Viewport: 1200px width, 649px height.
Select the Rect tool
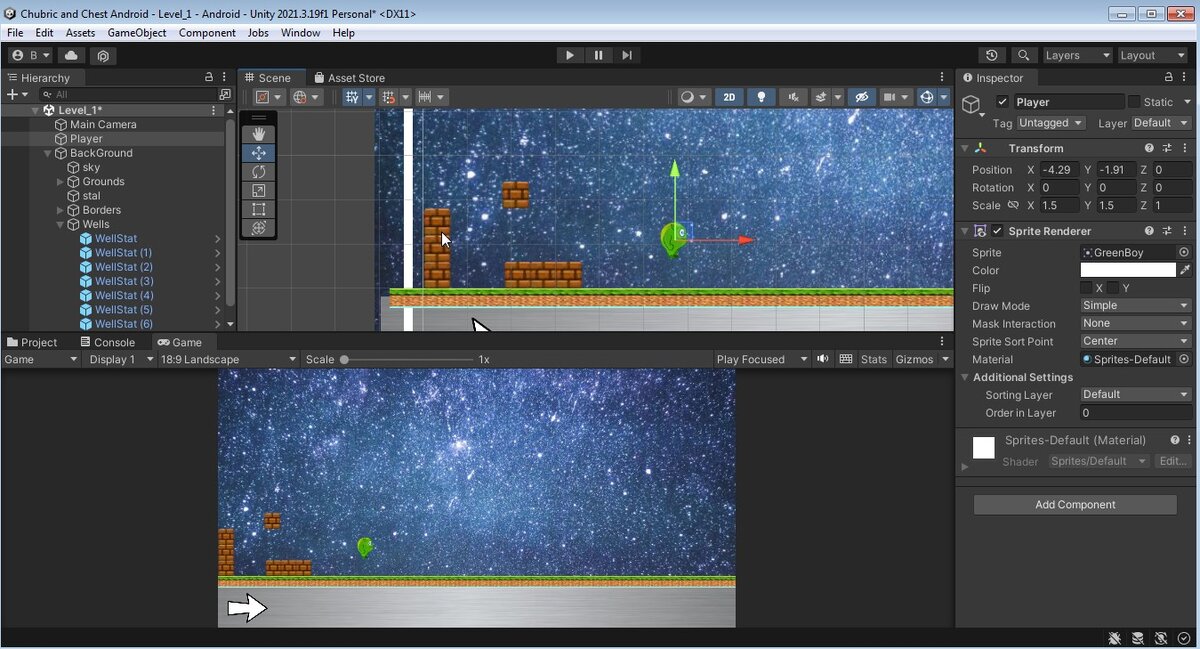click(258, 209)
